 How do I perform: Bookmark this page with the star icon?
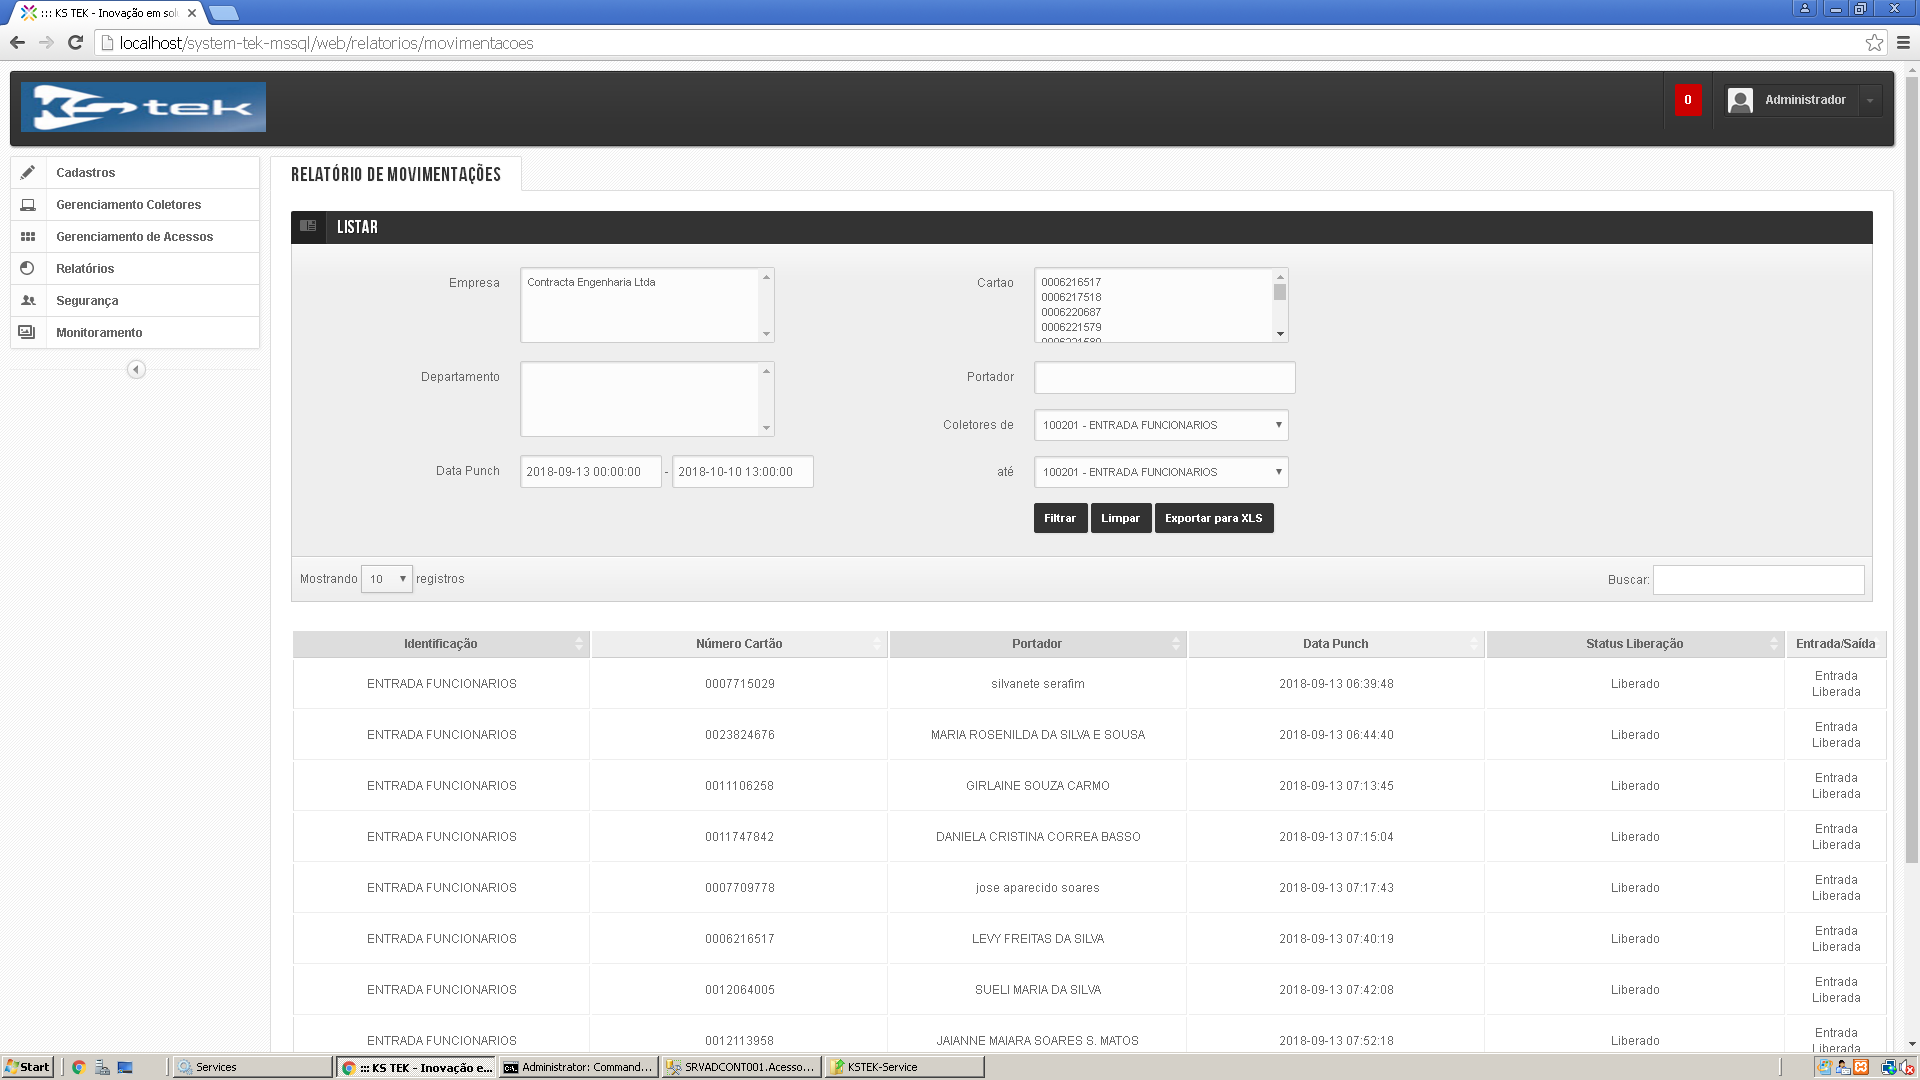click(1874, 43)
